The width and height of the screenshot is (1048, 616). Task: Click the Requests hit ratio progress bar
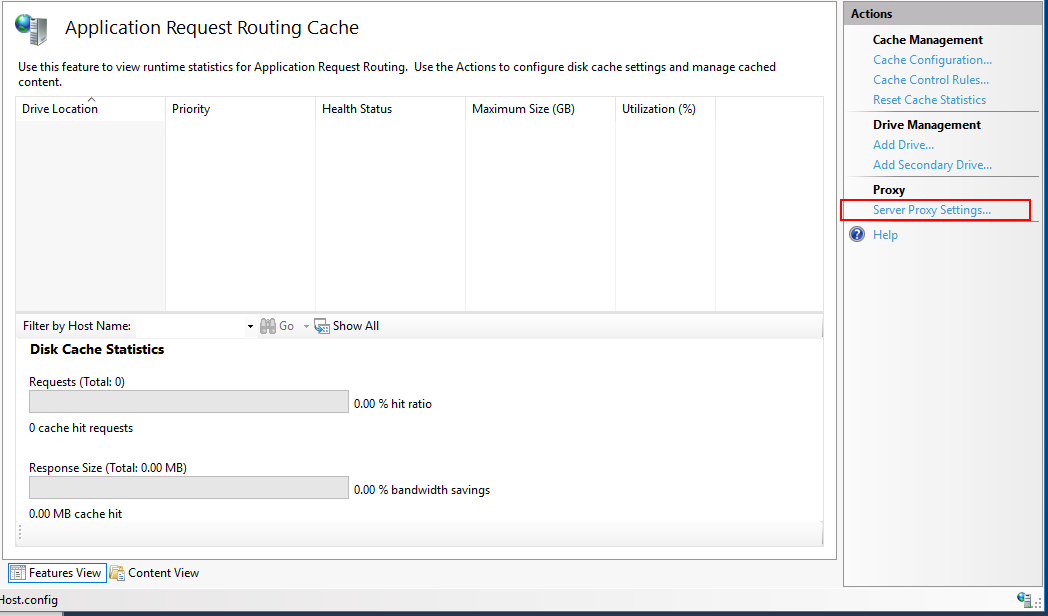(x=188, y=402)
